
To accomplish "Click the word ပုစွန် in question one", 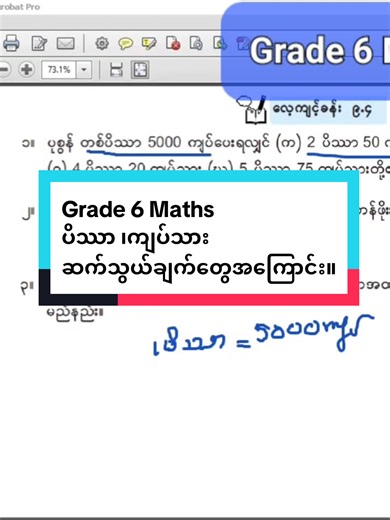I will pos(60,143).
